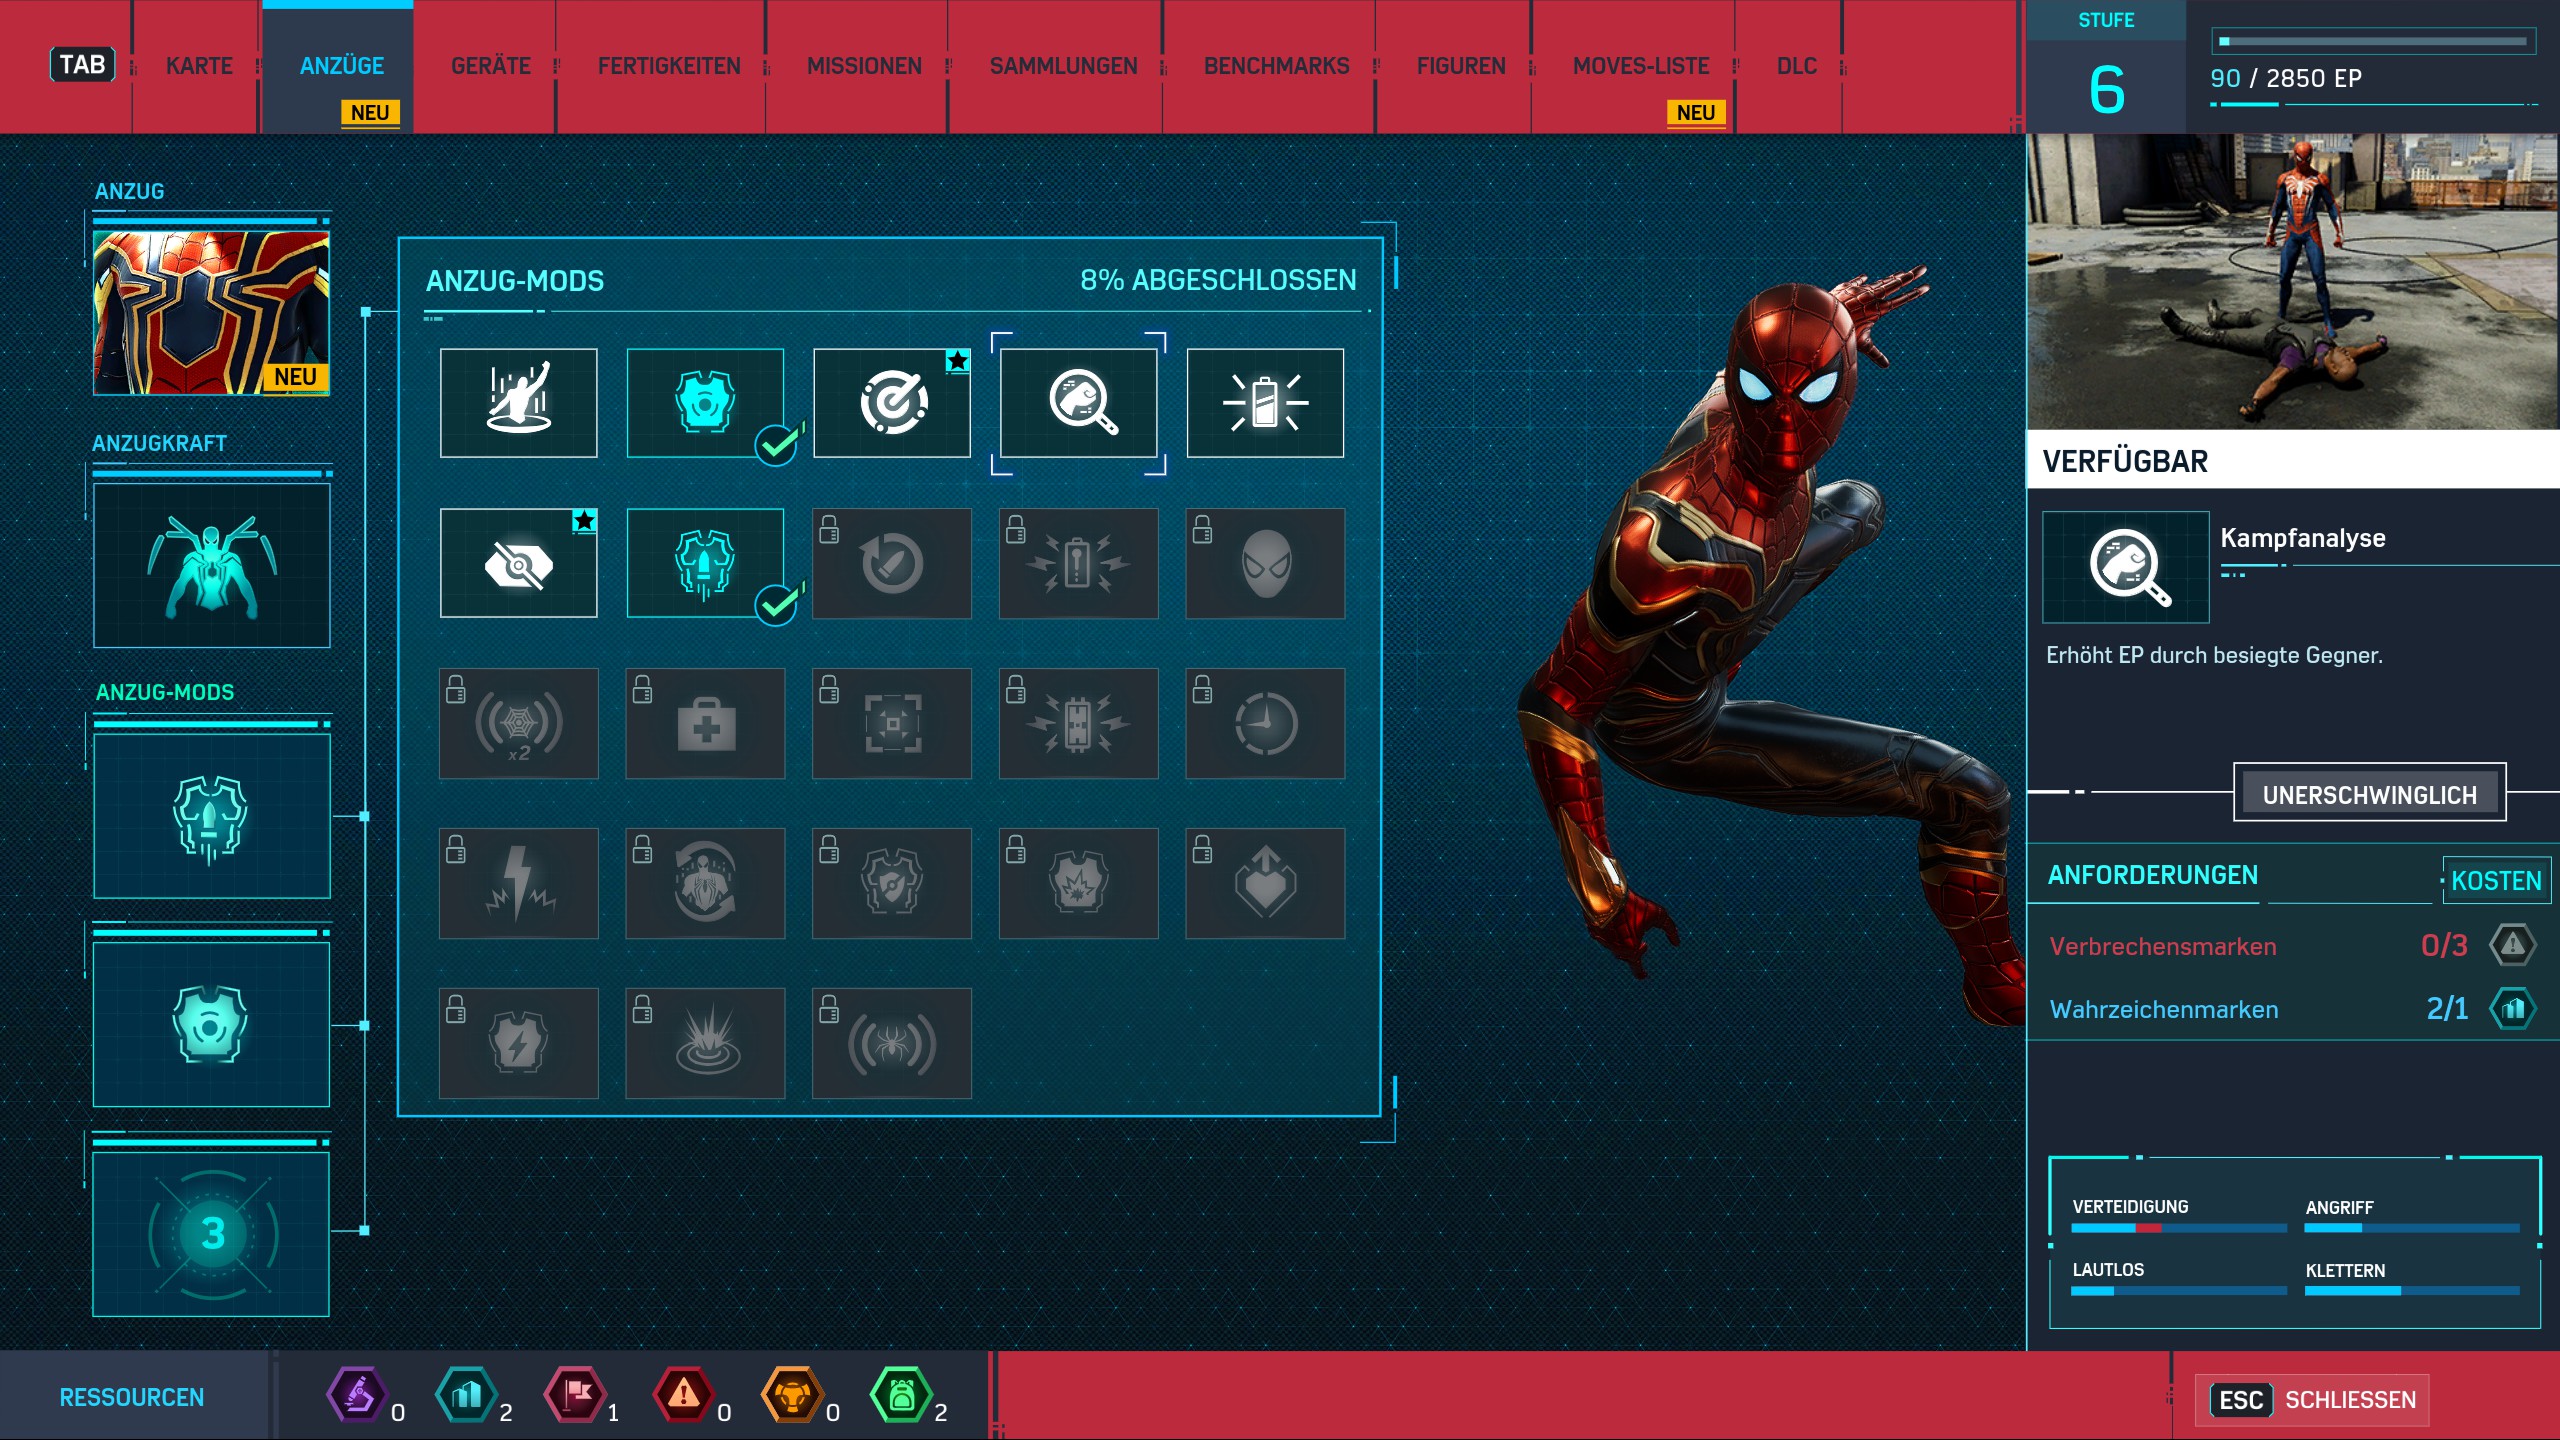
Task: Open the second Anzug-Mods chest armor slot
Action: click(x=211, y=1025)
